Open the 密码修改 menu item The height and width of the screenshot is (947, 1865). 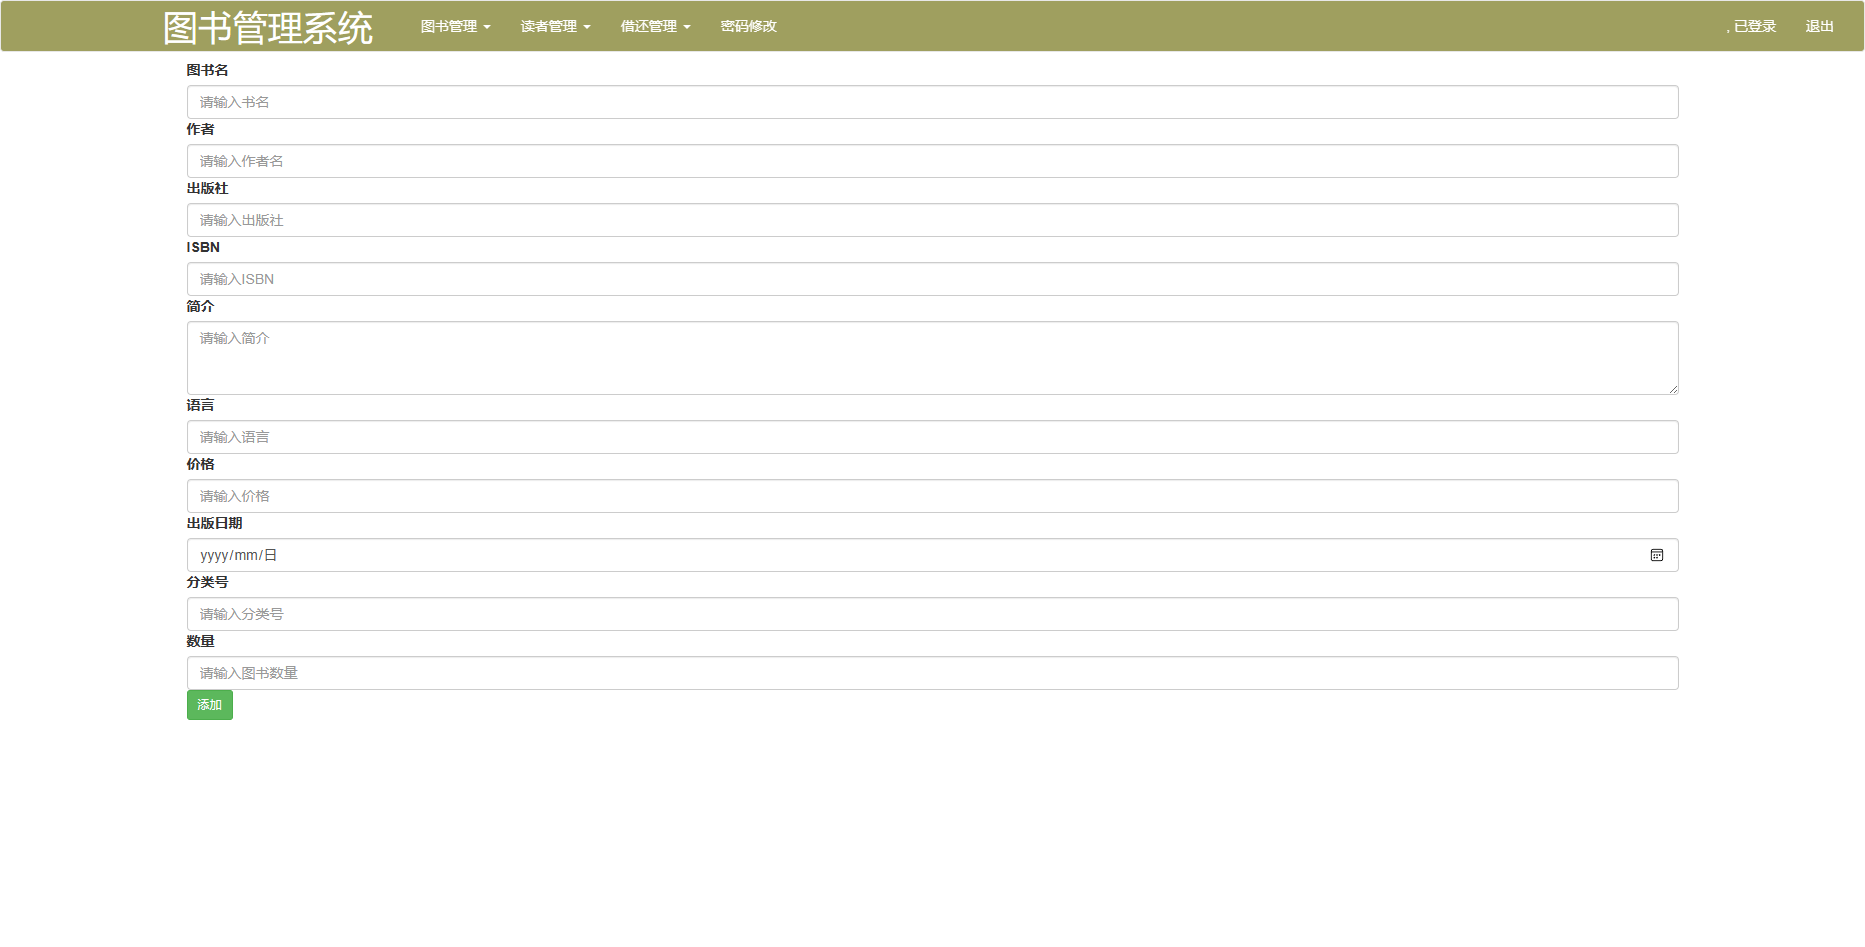[748, 27]
